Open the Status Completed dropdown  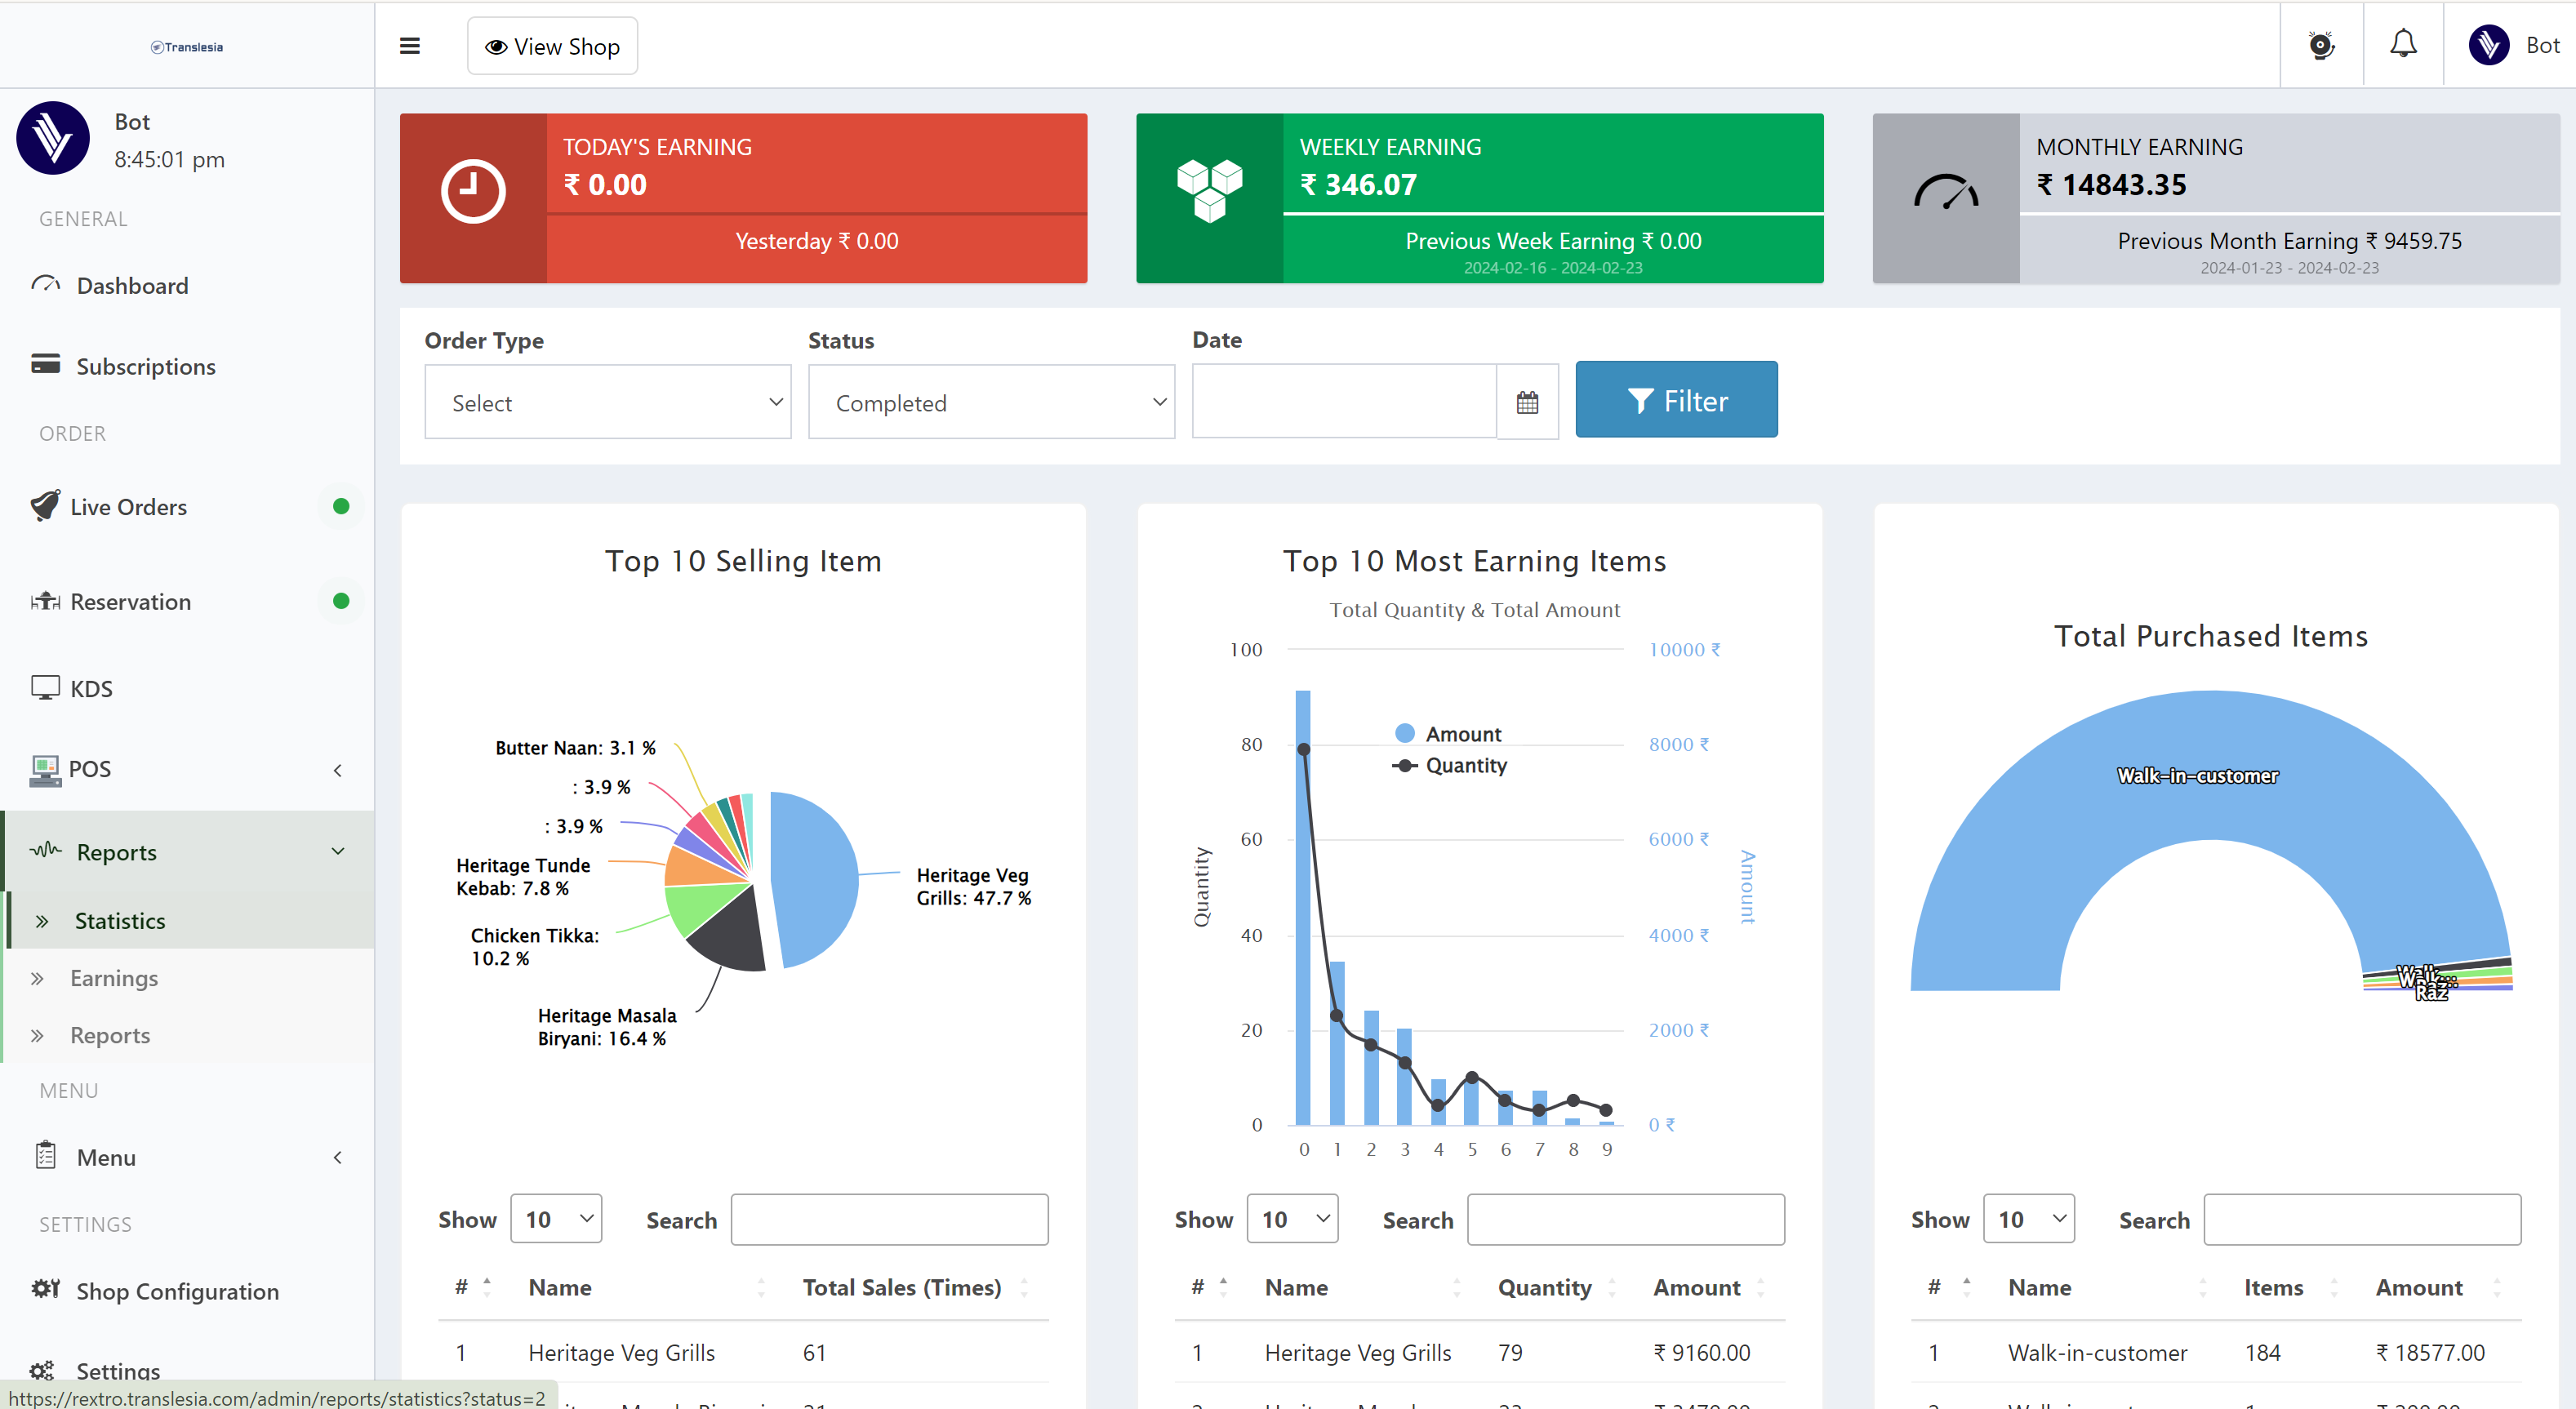click(990, 402)
